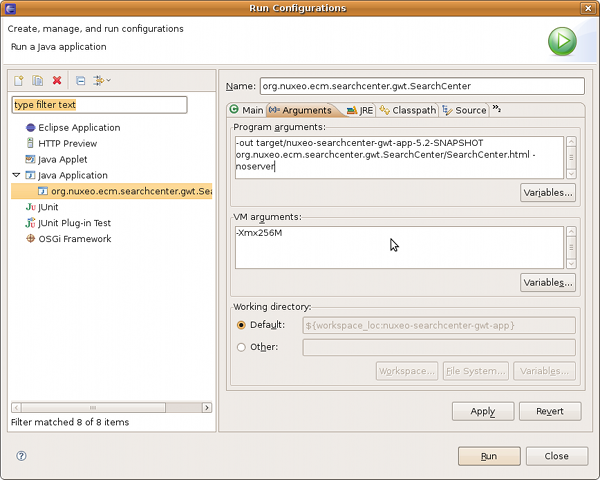The image size is (600, 480).
Task: Click the Collapse All configurations icon
Action: pyautogui.click(x=81, y=80)
